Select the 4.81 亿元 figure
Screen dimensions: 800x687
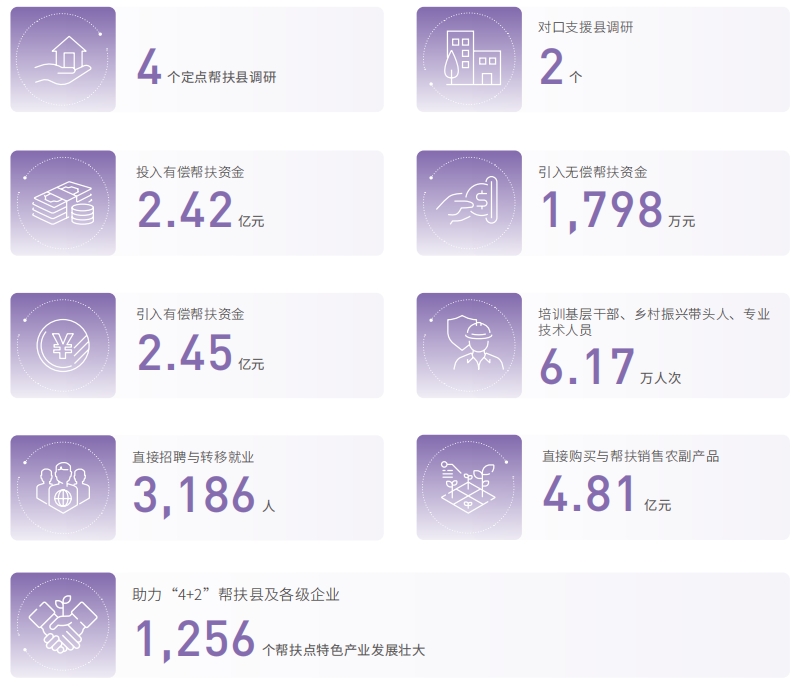pyautogui.click(x=604, y=496)
